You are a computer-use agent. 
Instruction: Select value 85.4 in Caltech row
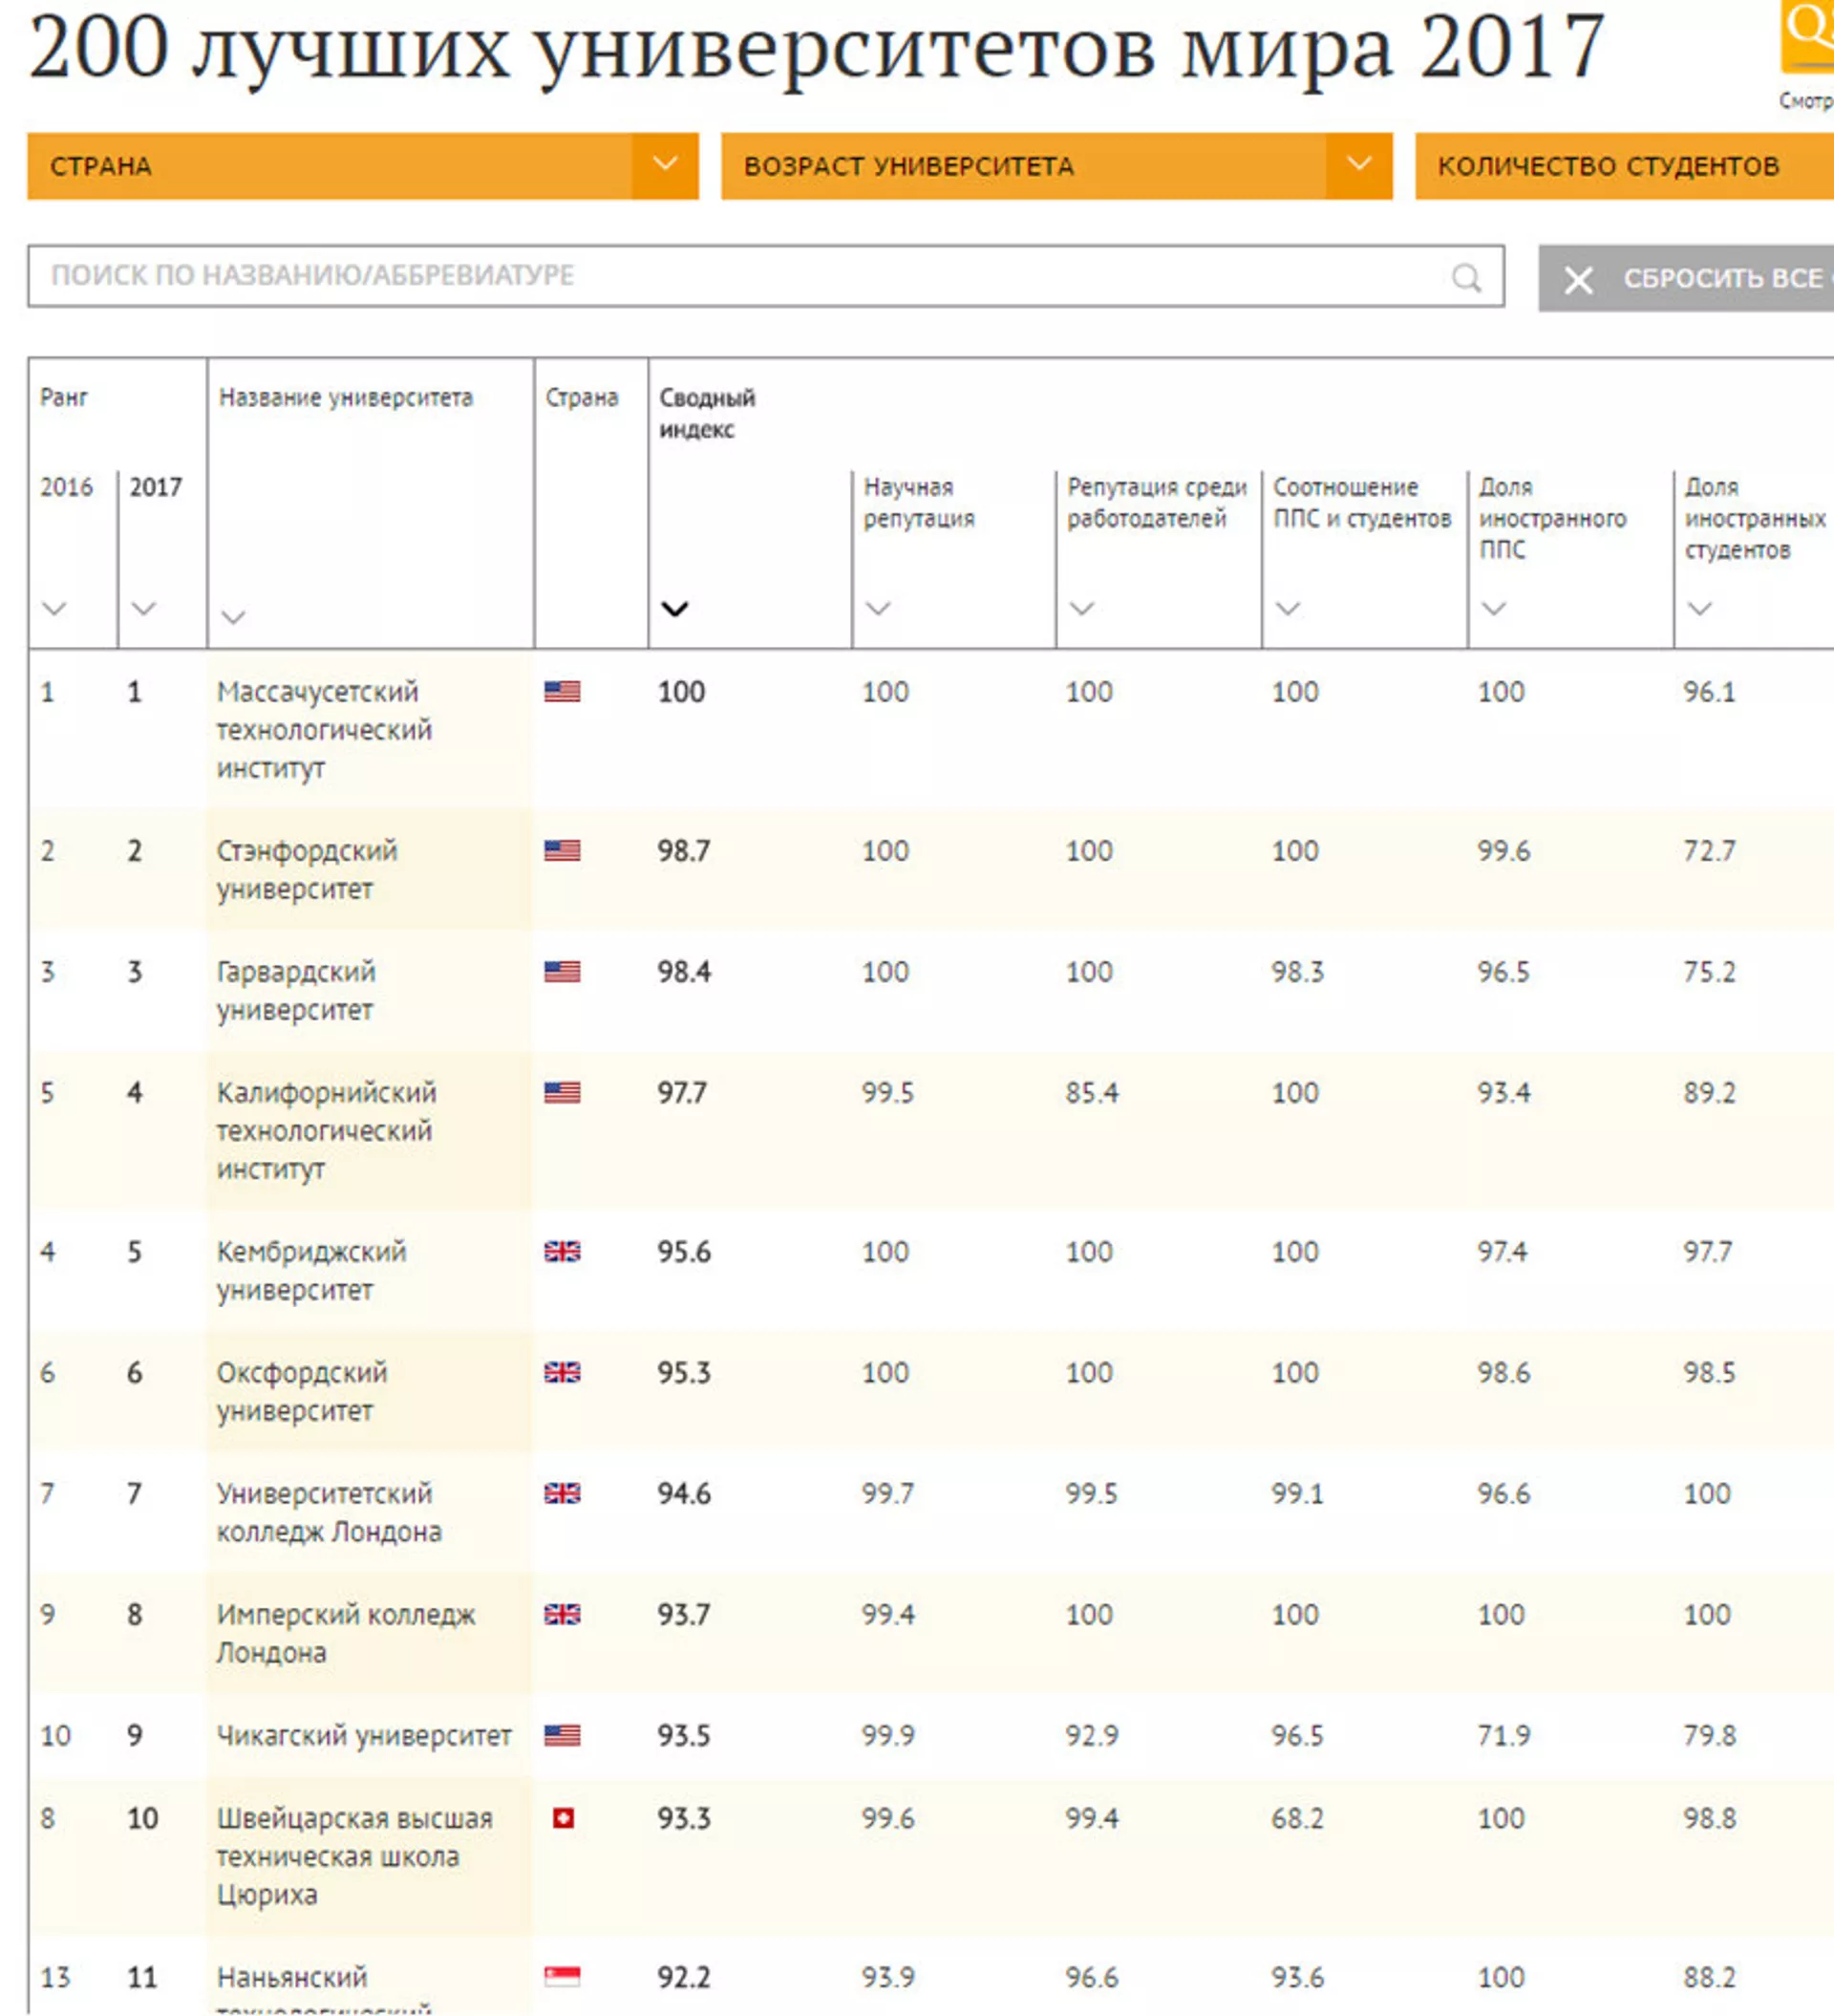1091,1093
